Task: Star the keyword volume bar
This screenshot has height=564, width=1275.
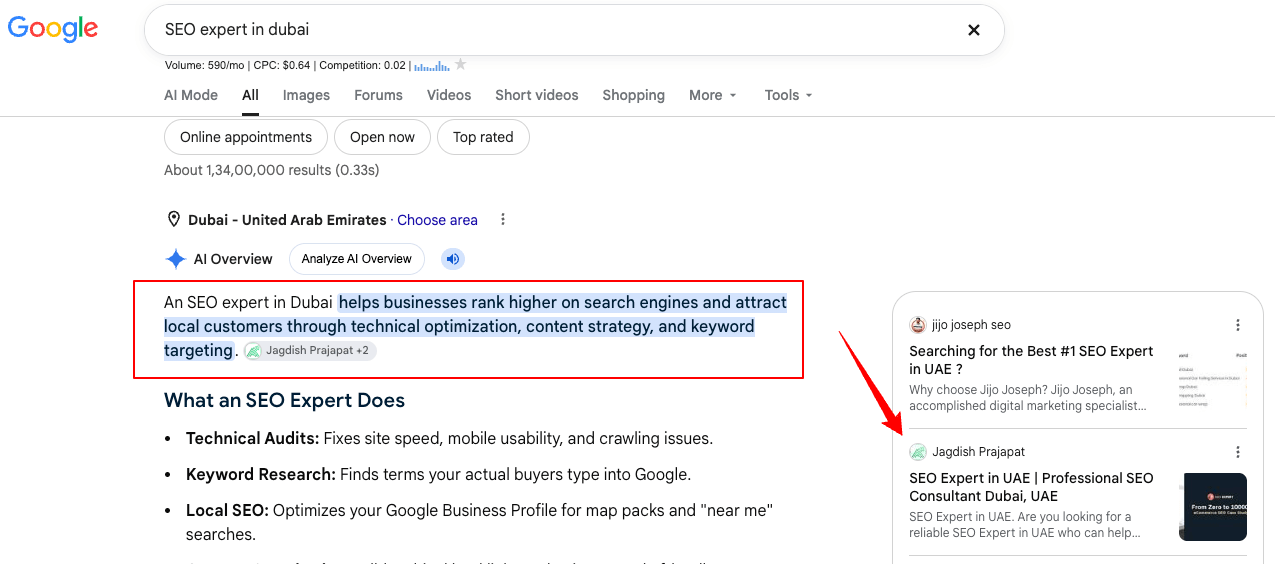Action: click(460, 65)
